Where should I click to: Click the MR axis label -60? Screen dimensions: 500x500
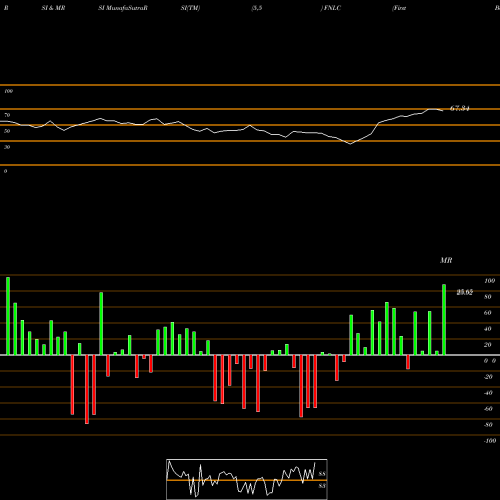click(x=488, y=409)
